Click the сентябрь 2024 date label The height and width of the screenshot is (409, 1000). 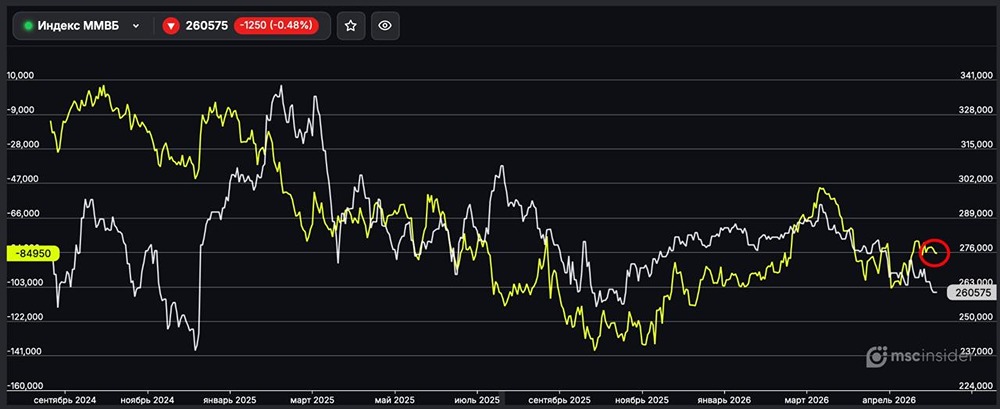67,399
